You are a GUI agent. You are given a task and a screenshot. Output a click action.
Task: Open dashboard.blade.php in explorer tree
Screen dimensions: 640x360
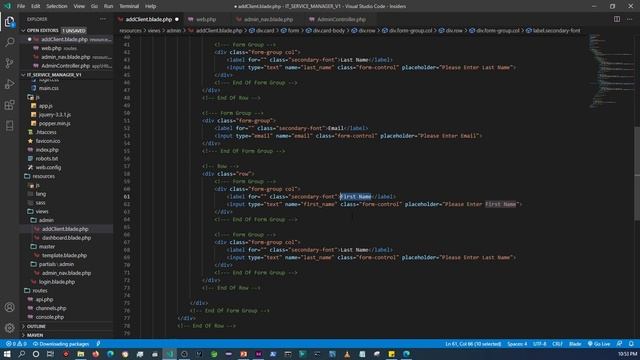point(66,238)
